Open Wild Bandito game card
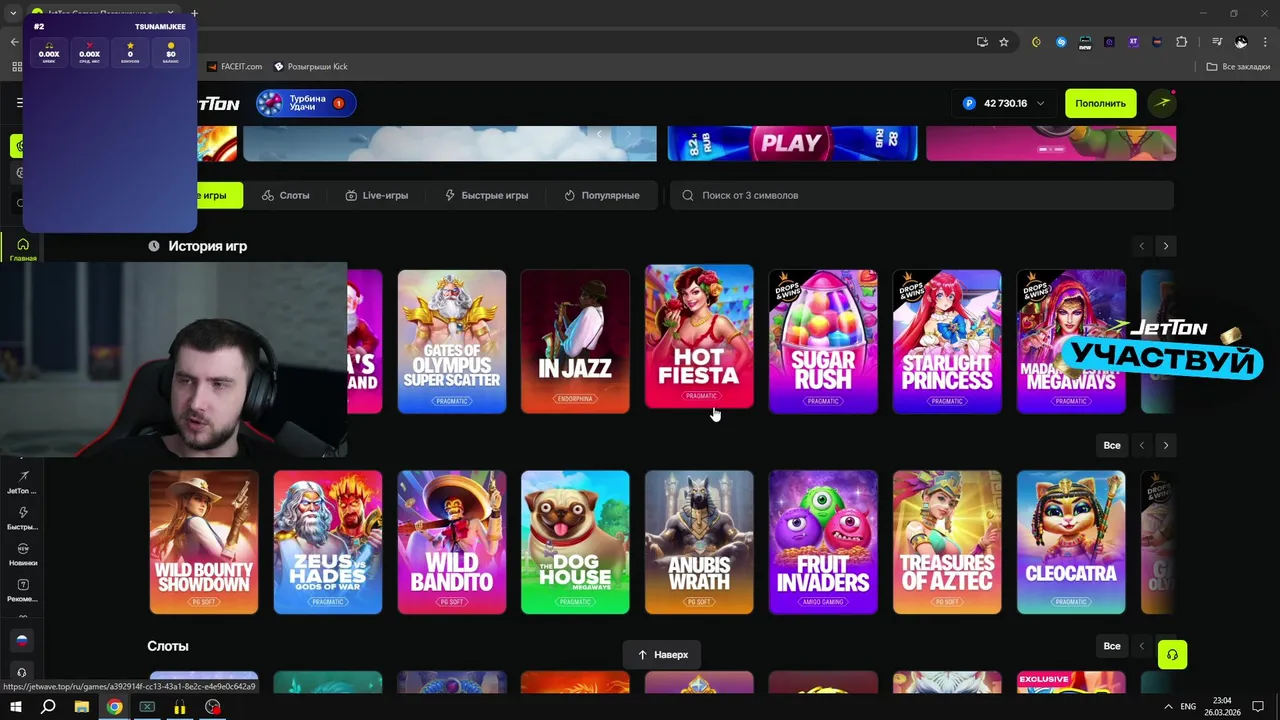 coord(452,542)
